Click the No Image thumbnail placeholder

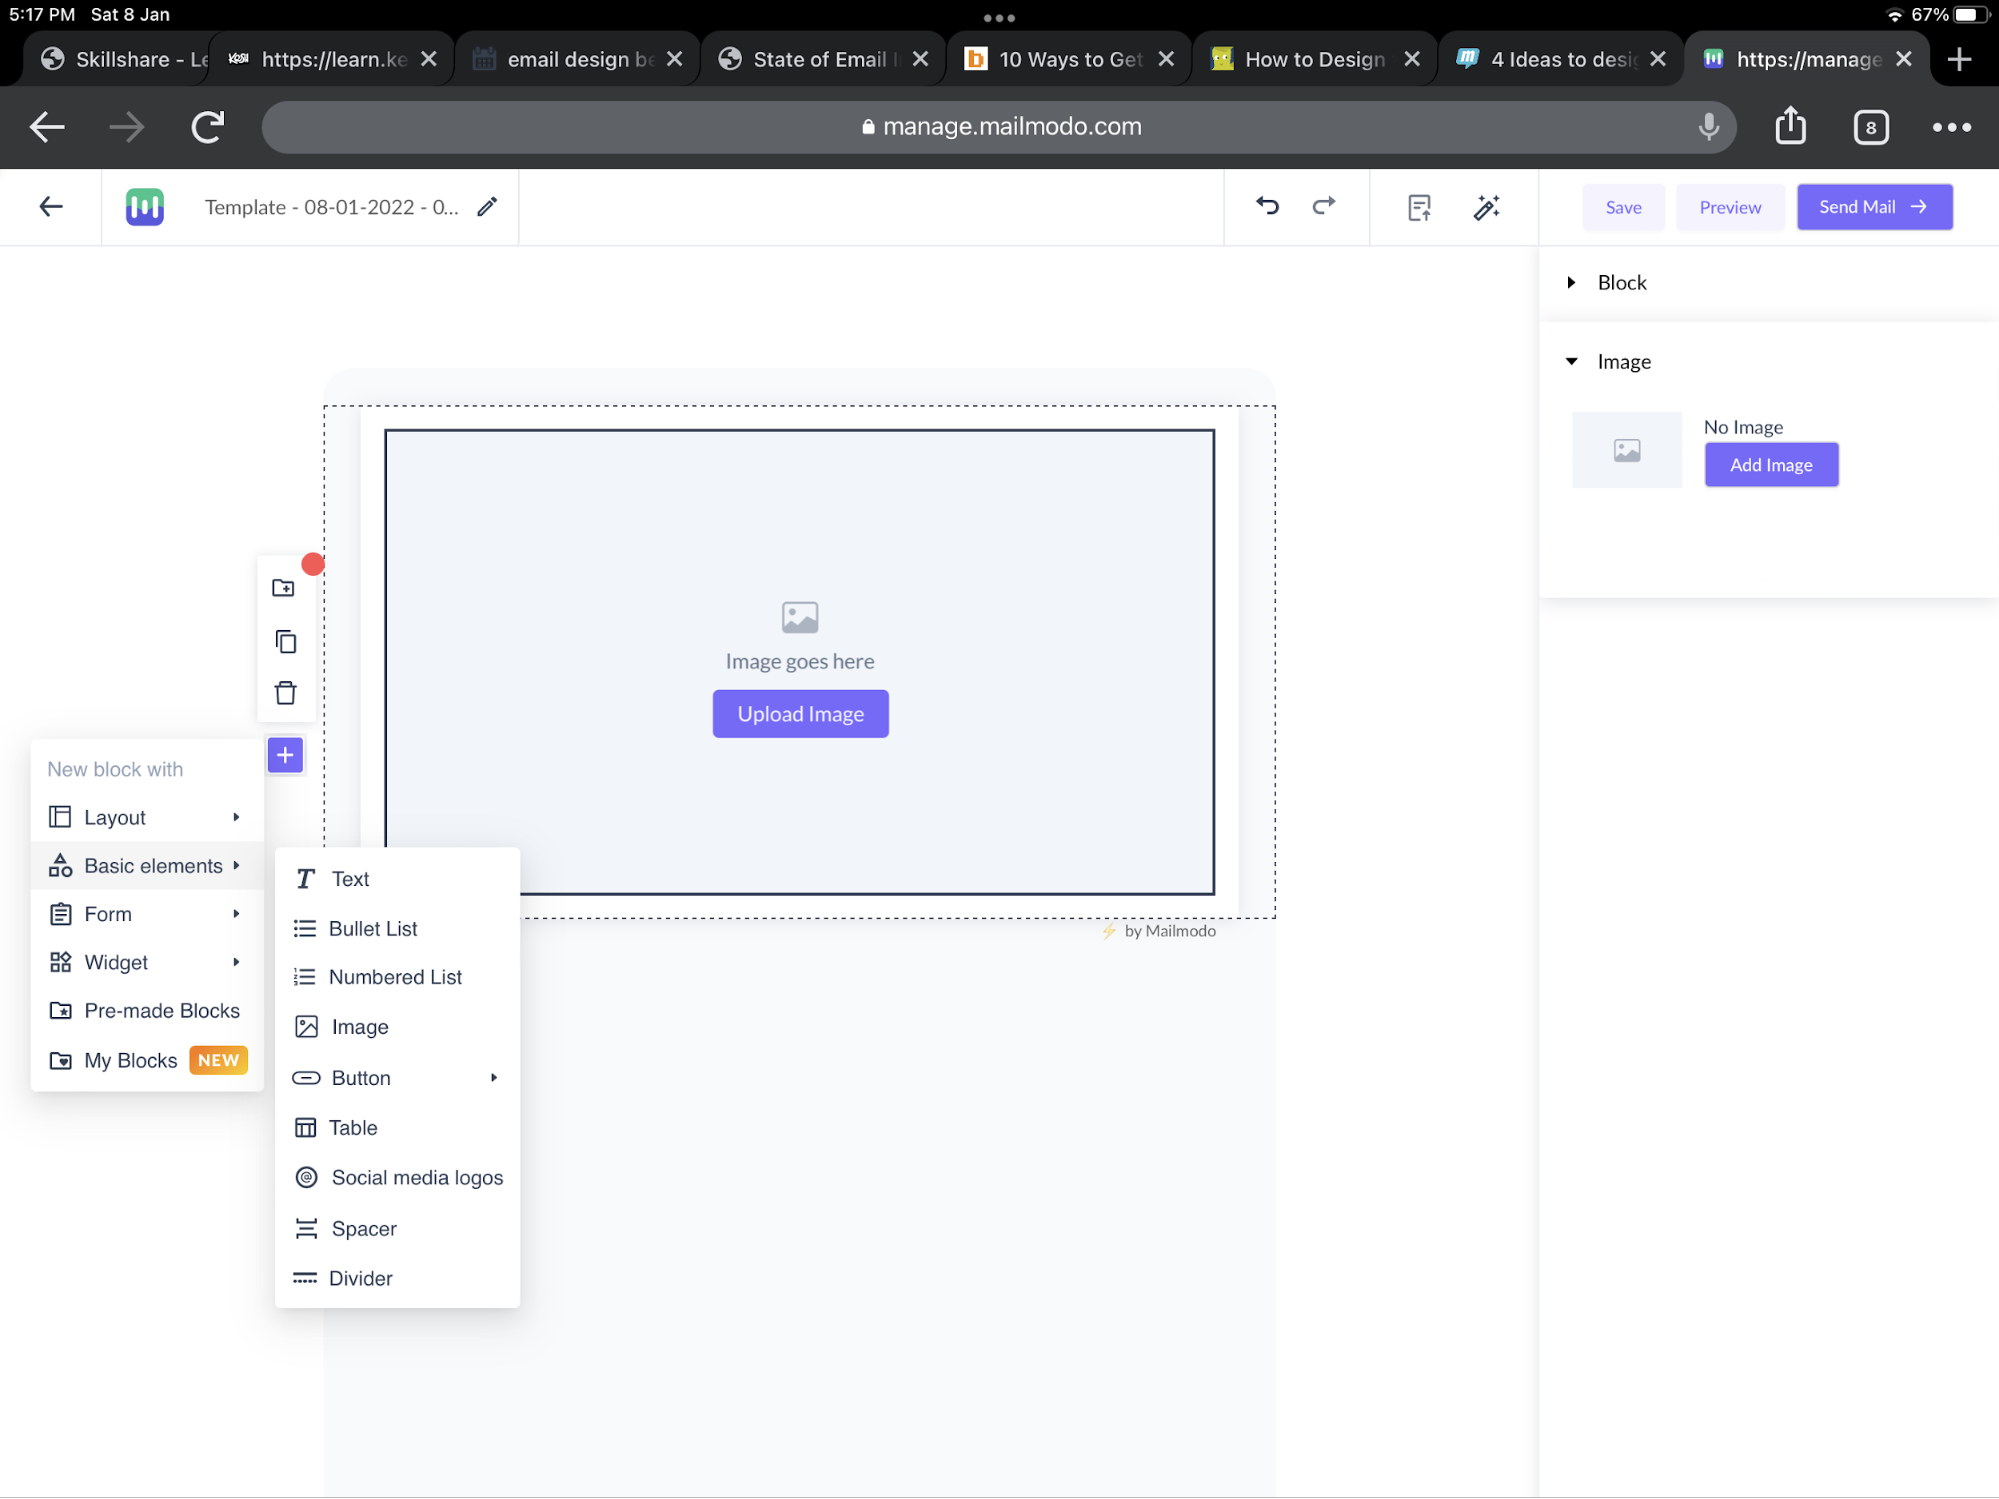[x=1627, y=450]
